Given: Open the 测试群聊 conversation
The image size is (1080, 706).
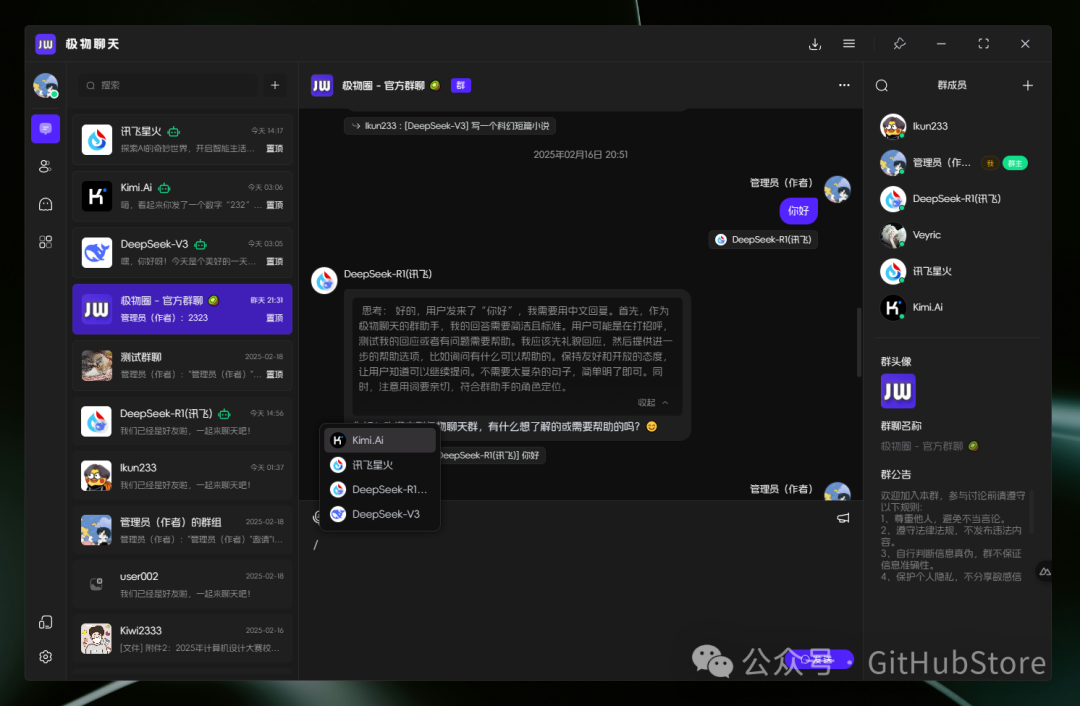Looking at the screenshot, I should [x=183, y=366].
